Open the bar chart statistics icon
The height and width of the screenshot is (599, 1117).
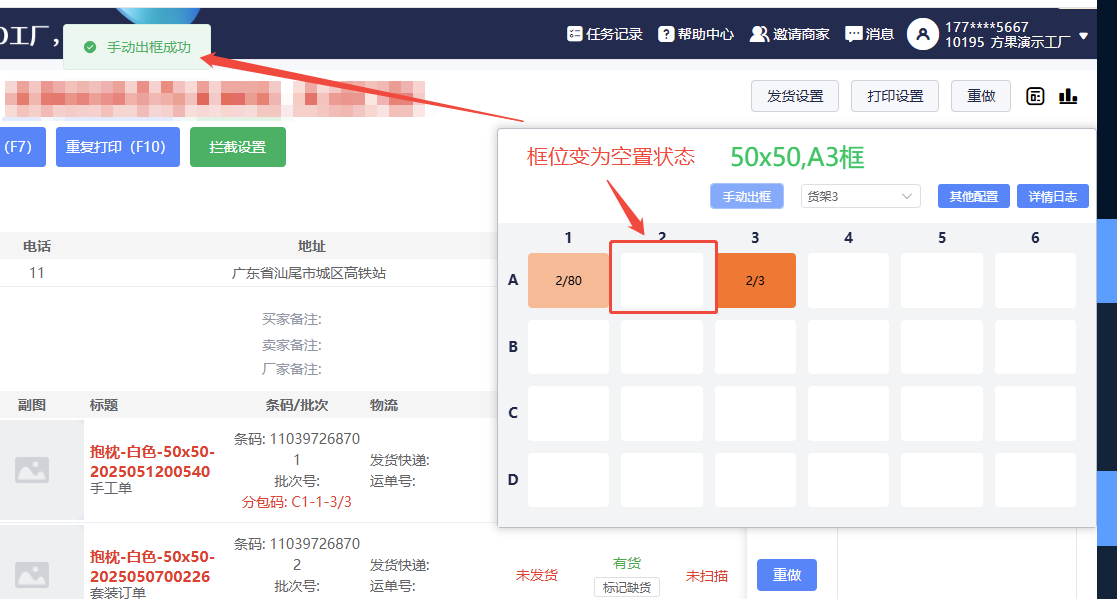(1068, 96)
